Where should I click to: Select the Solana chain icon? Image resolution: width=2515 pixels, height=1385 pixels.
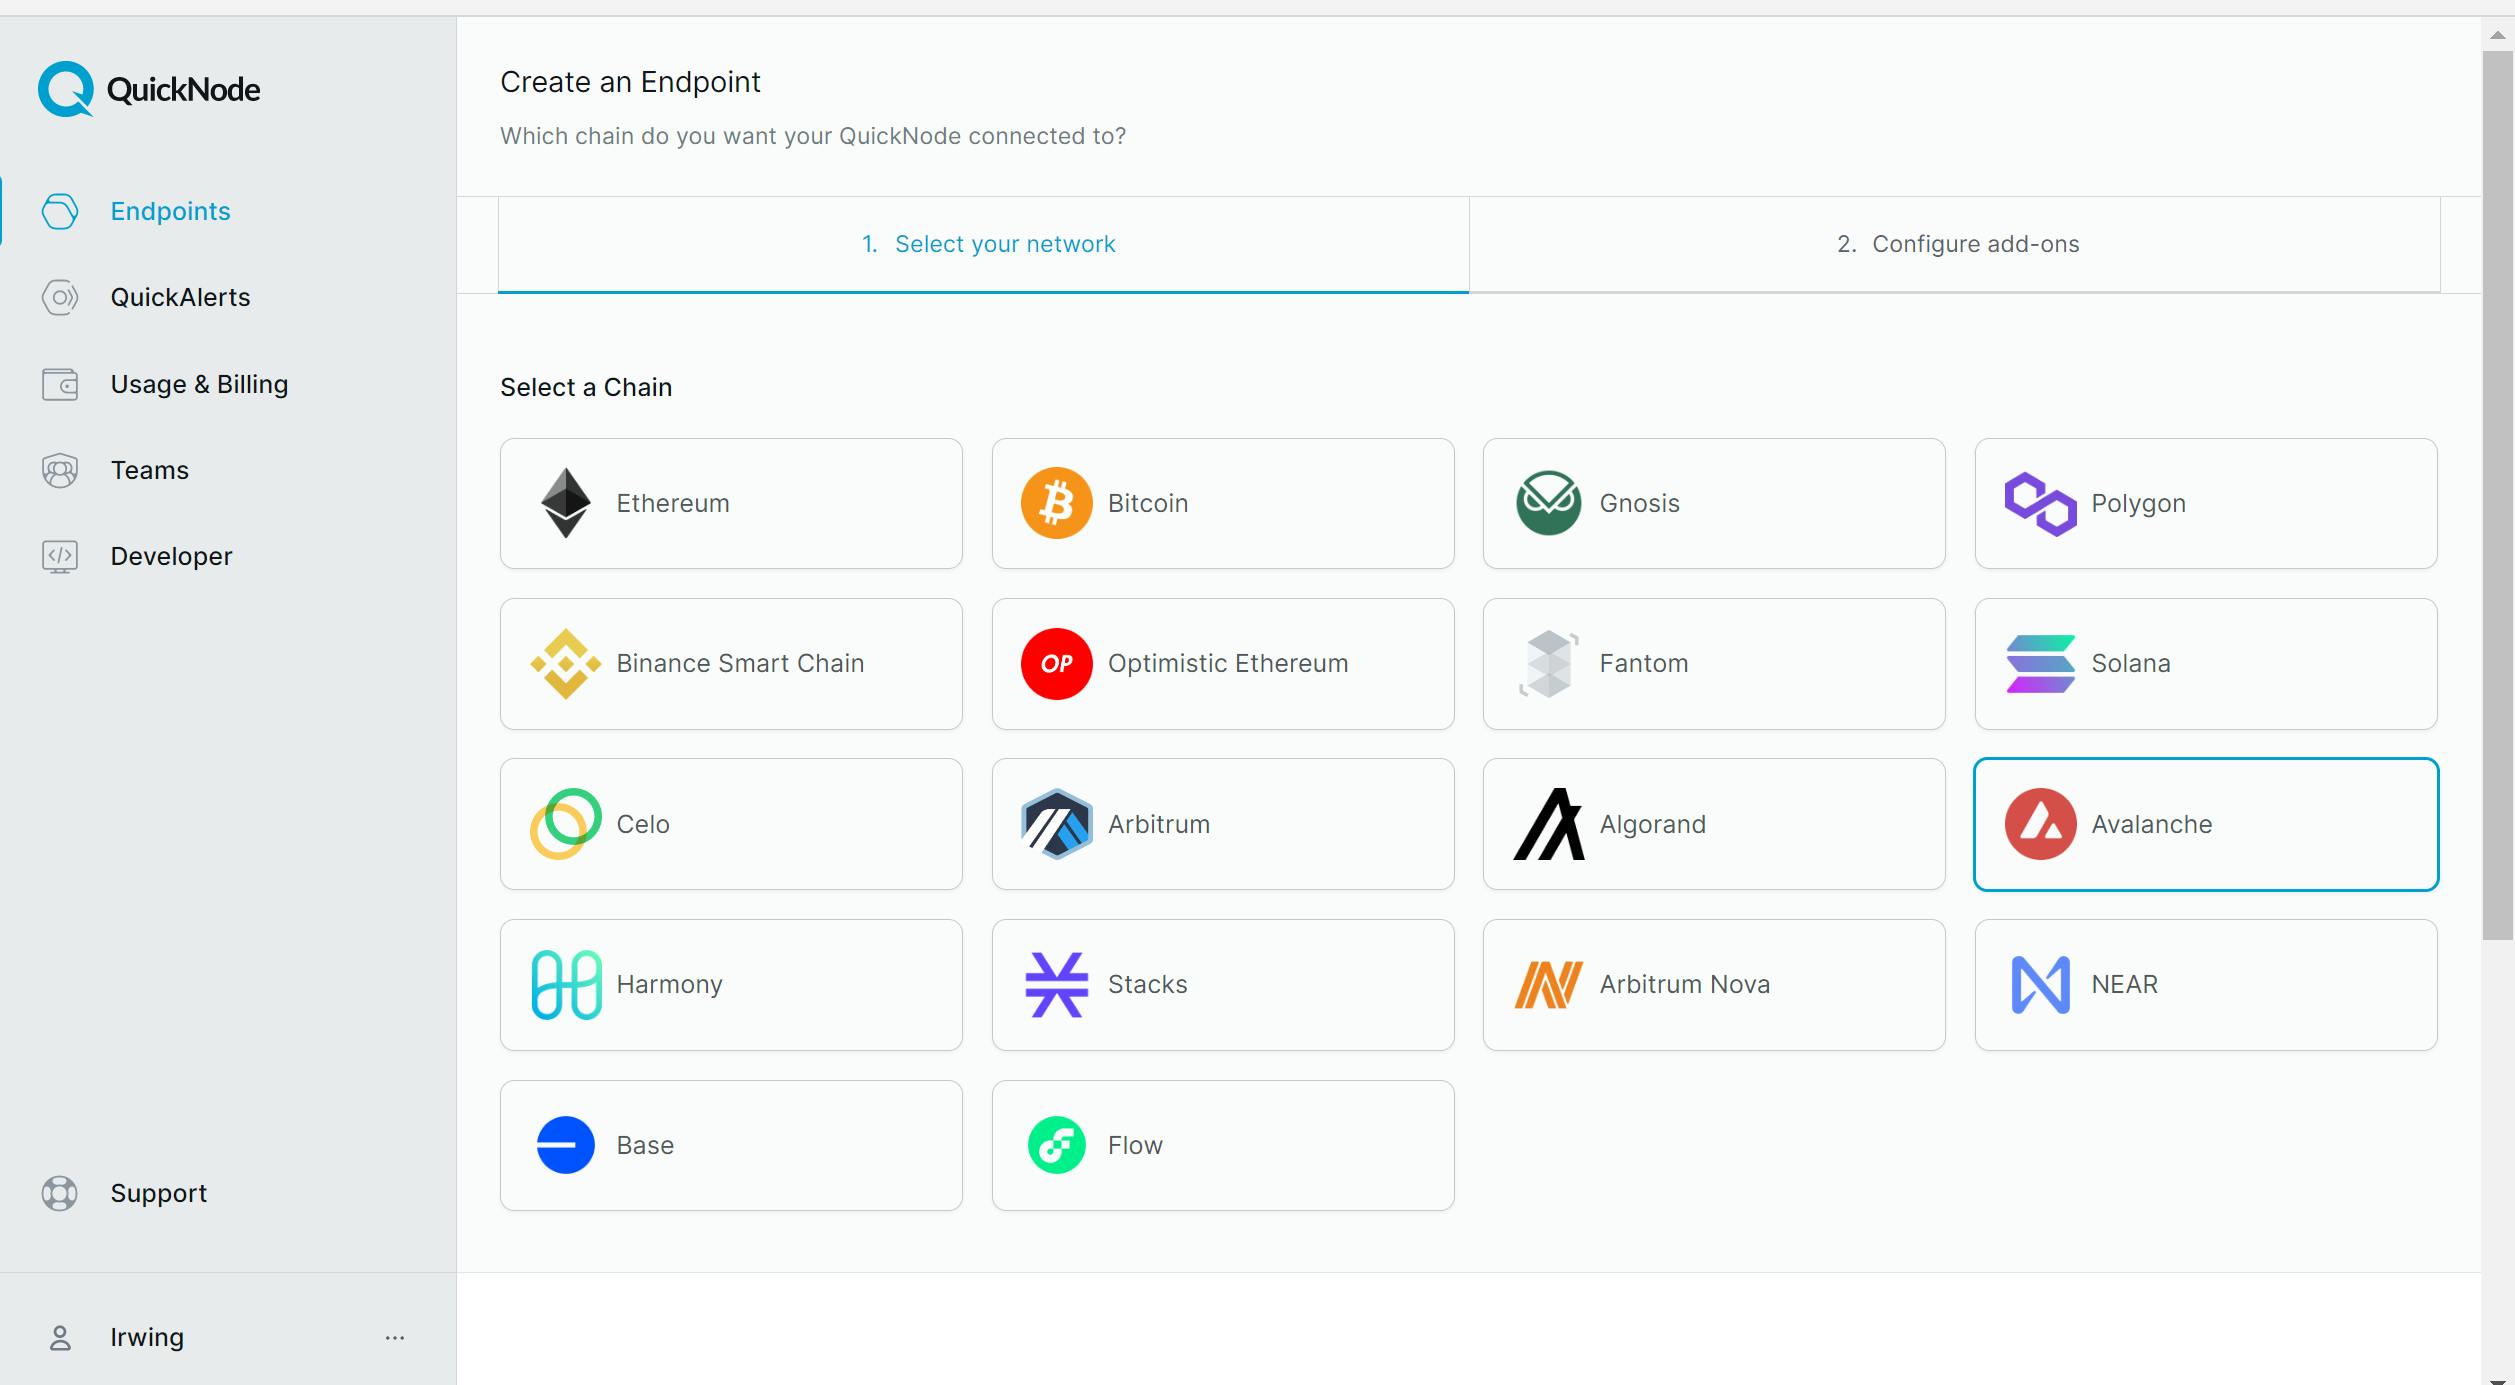(2039, 664)
